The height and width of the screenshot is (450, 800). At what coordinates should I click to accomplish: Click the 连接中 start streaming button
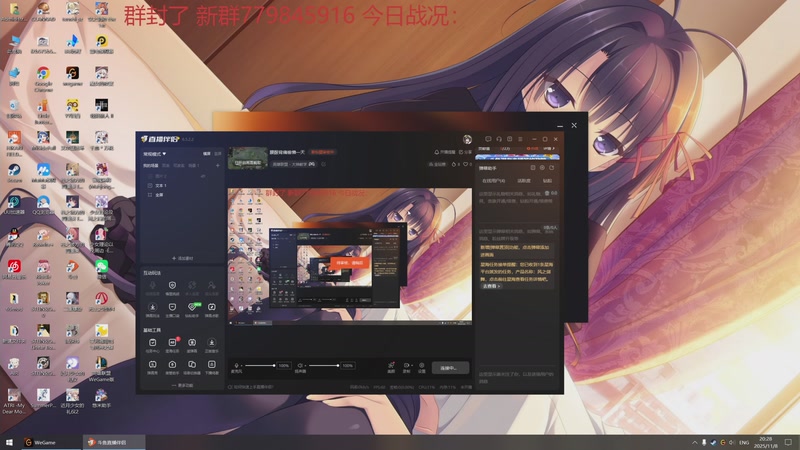[449, 367]
